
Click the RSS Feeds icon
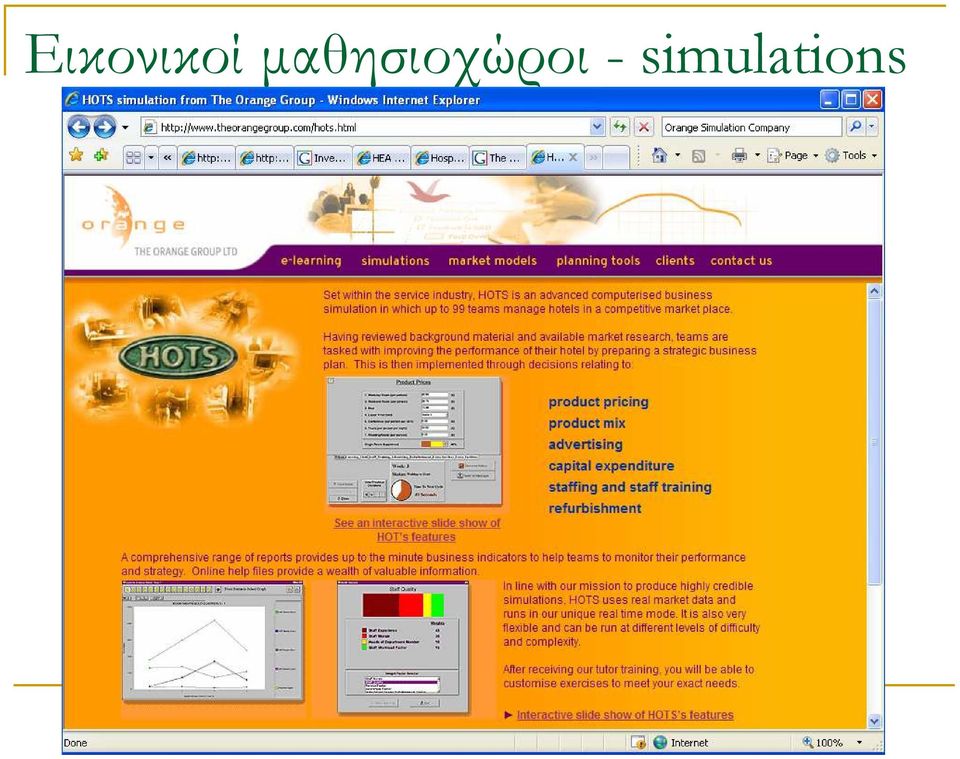(x=699, y=156)
